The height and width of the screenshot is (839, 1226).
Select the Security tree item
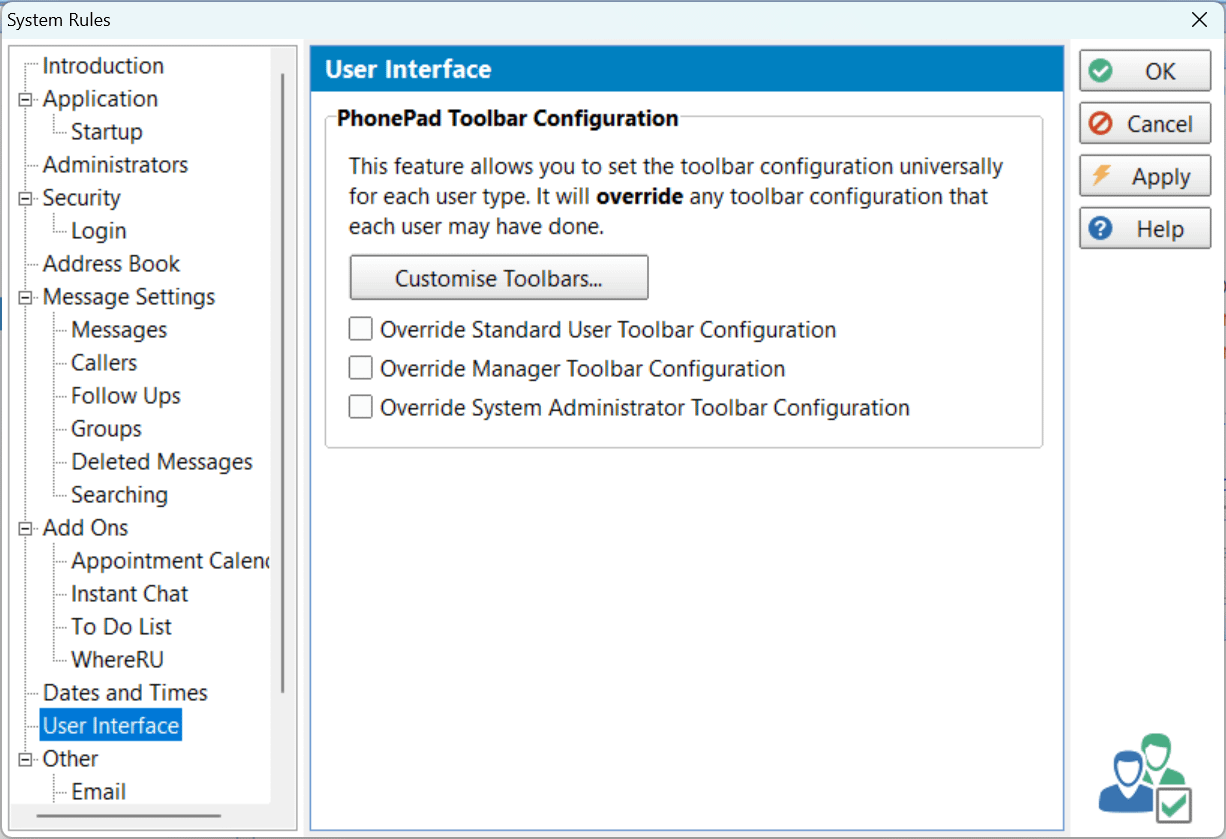pos(81,198)
